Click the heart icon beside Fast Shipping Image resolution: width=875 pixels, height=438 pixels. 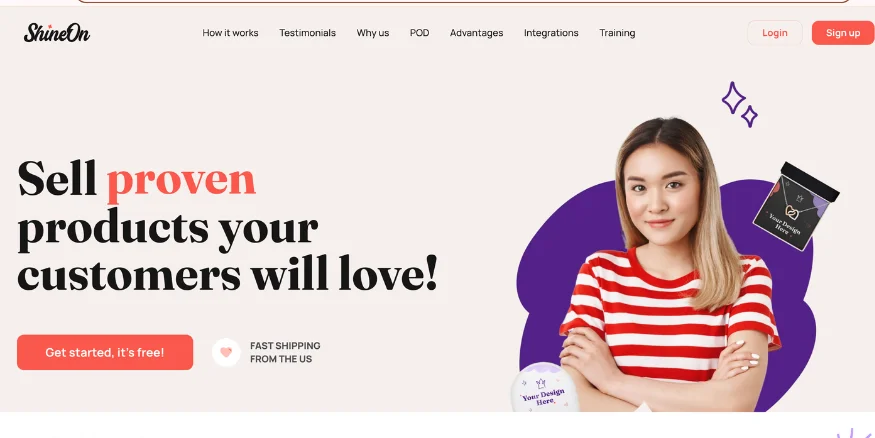click(x=226, y=352)
